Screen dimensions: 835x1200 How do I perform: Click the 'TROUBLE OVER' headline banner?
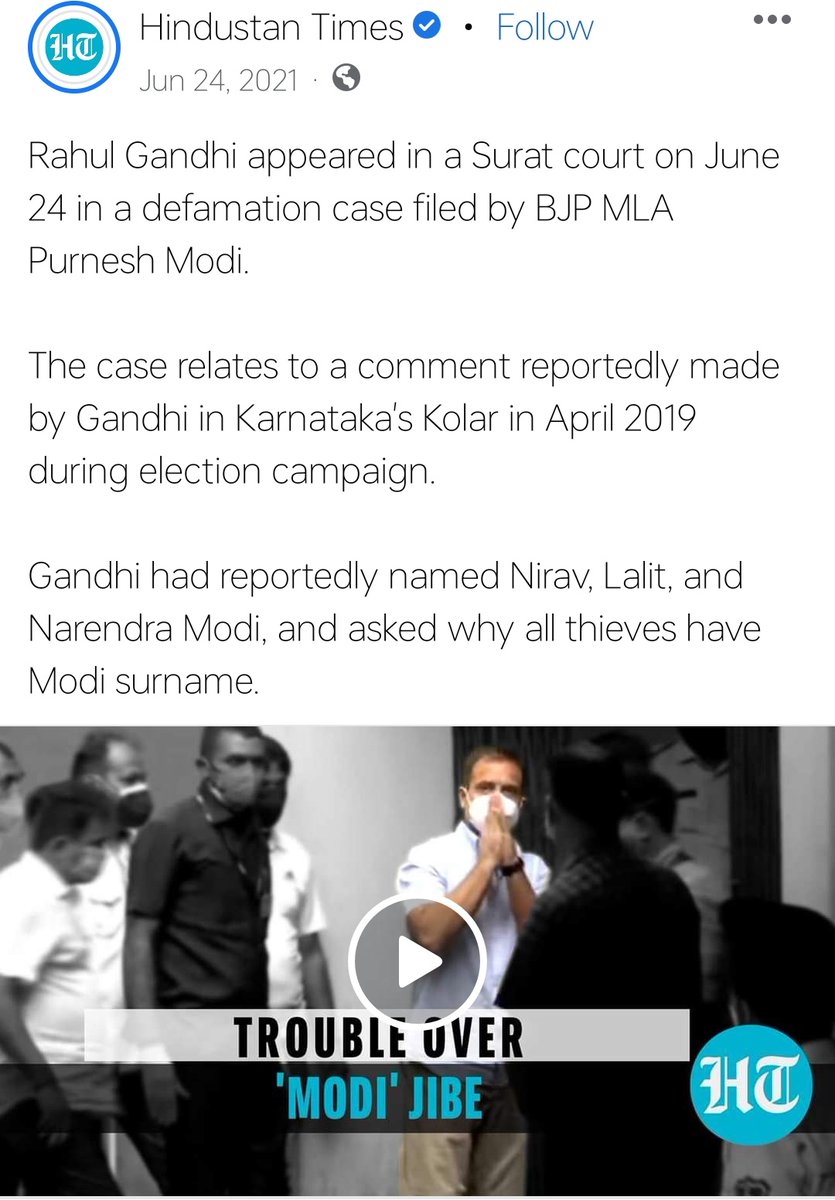coord(387,1036)
